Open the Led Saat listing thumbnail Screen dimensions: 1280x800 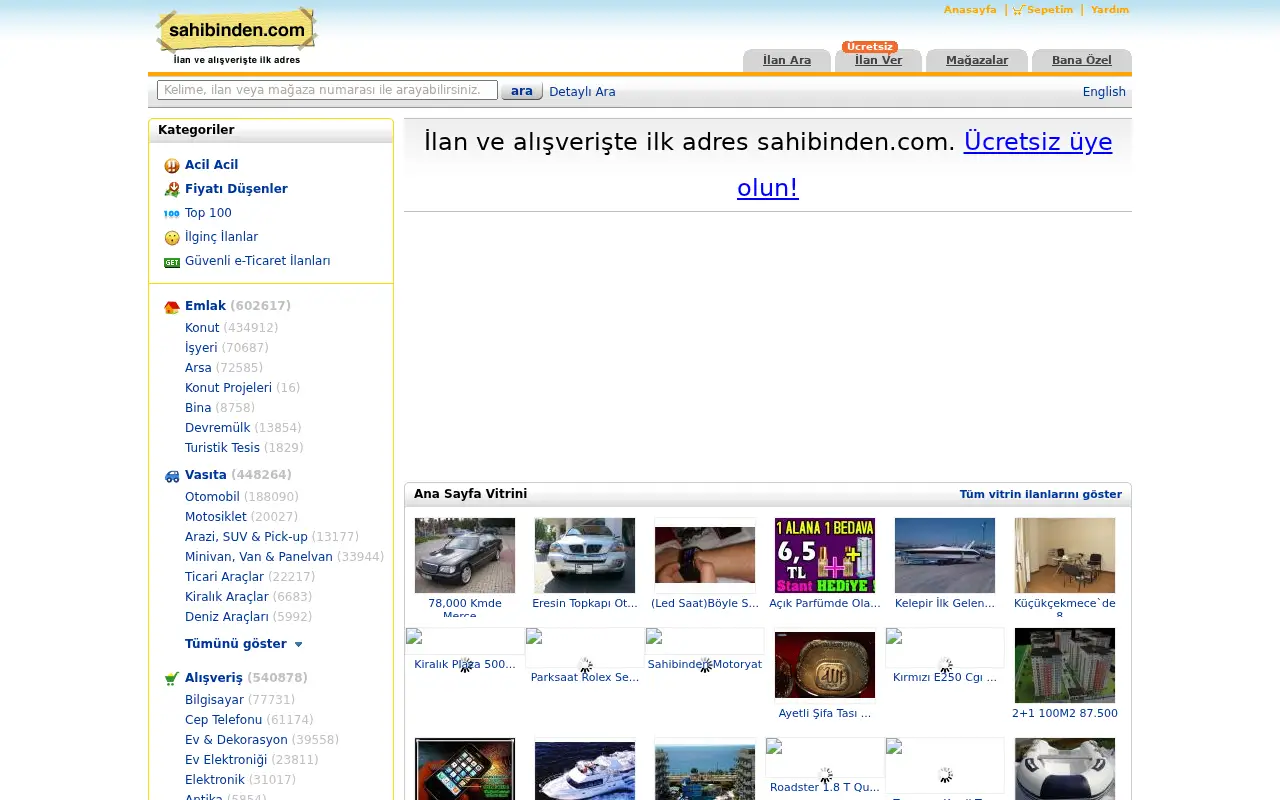705,555
